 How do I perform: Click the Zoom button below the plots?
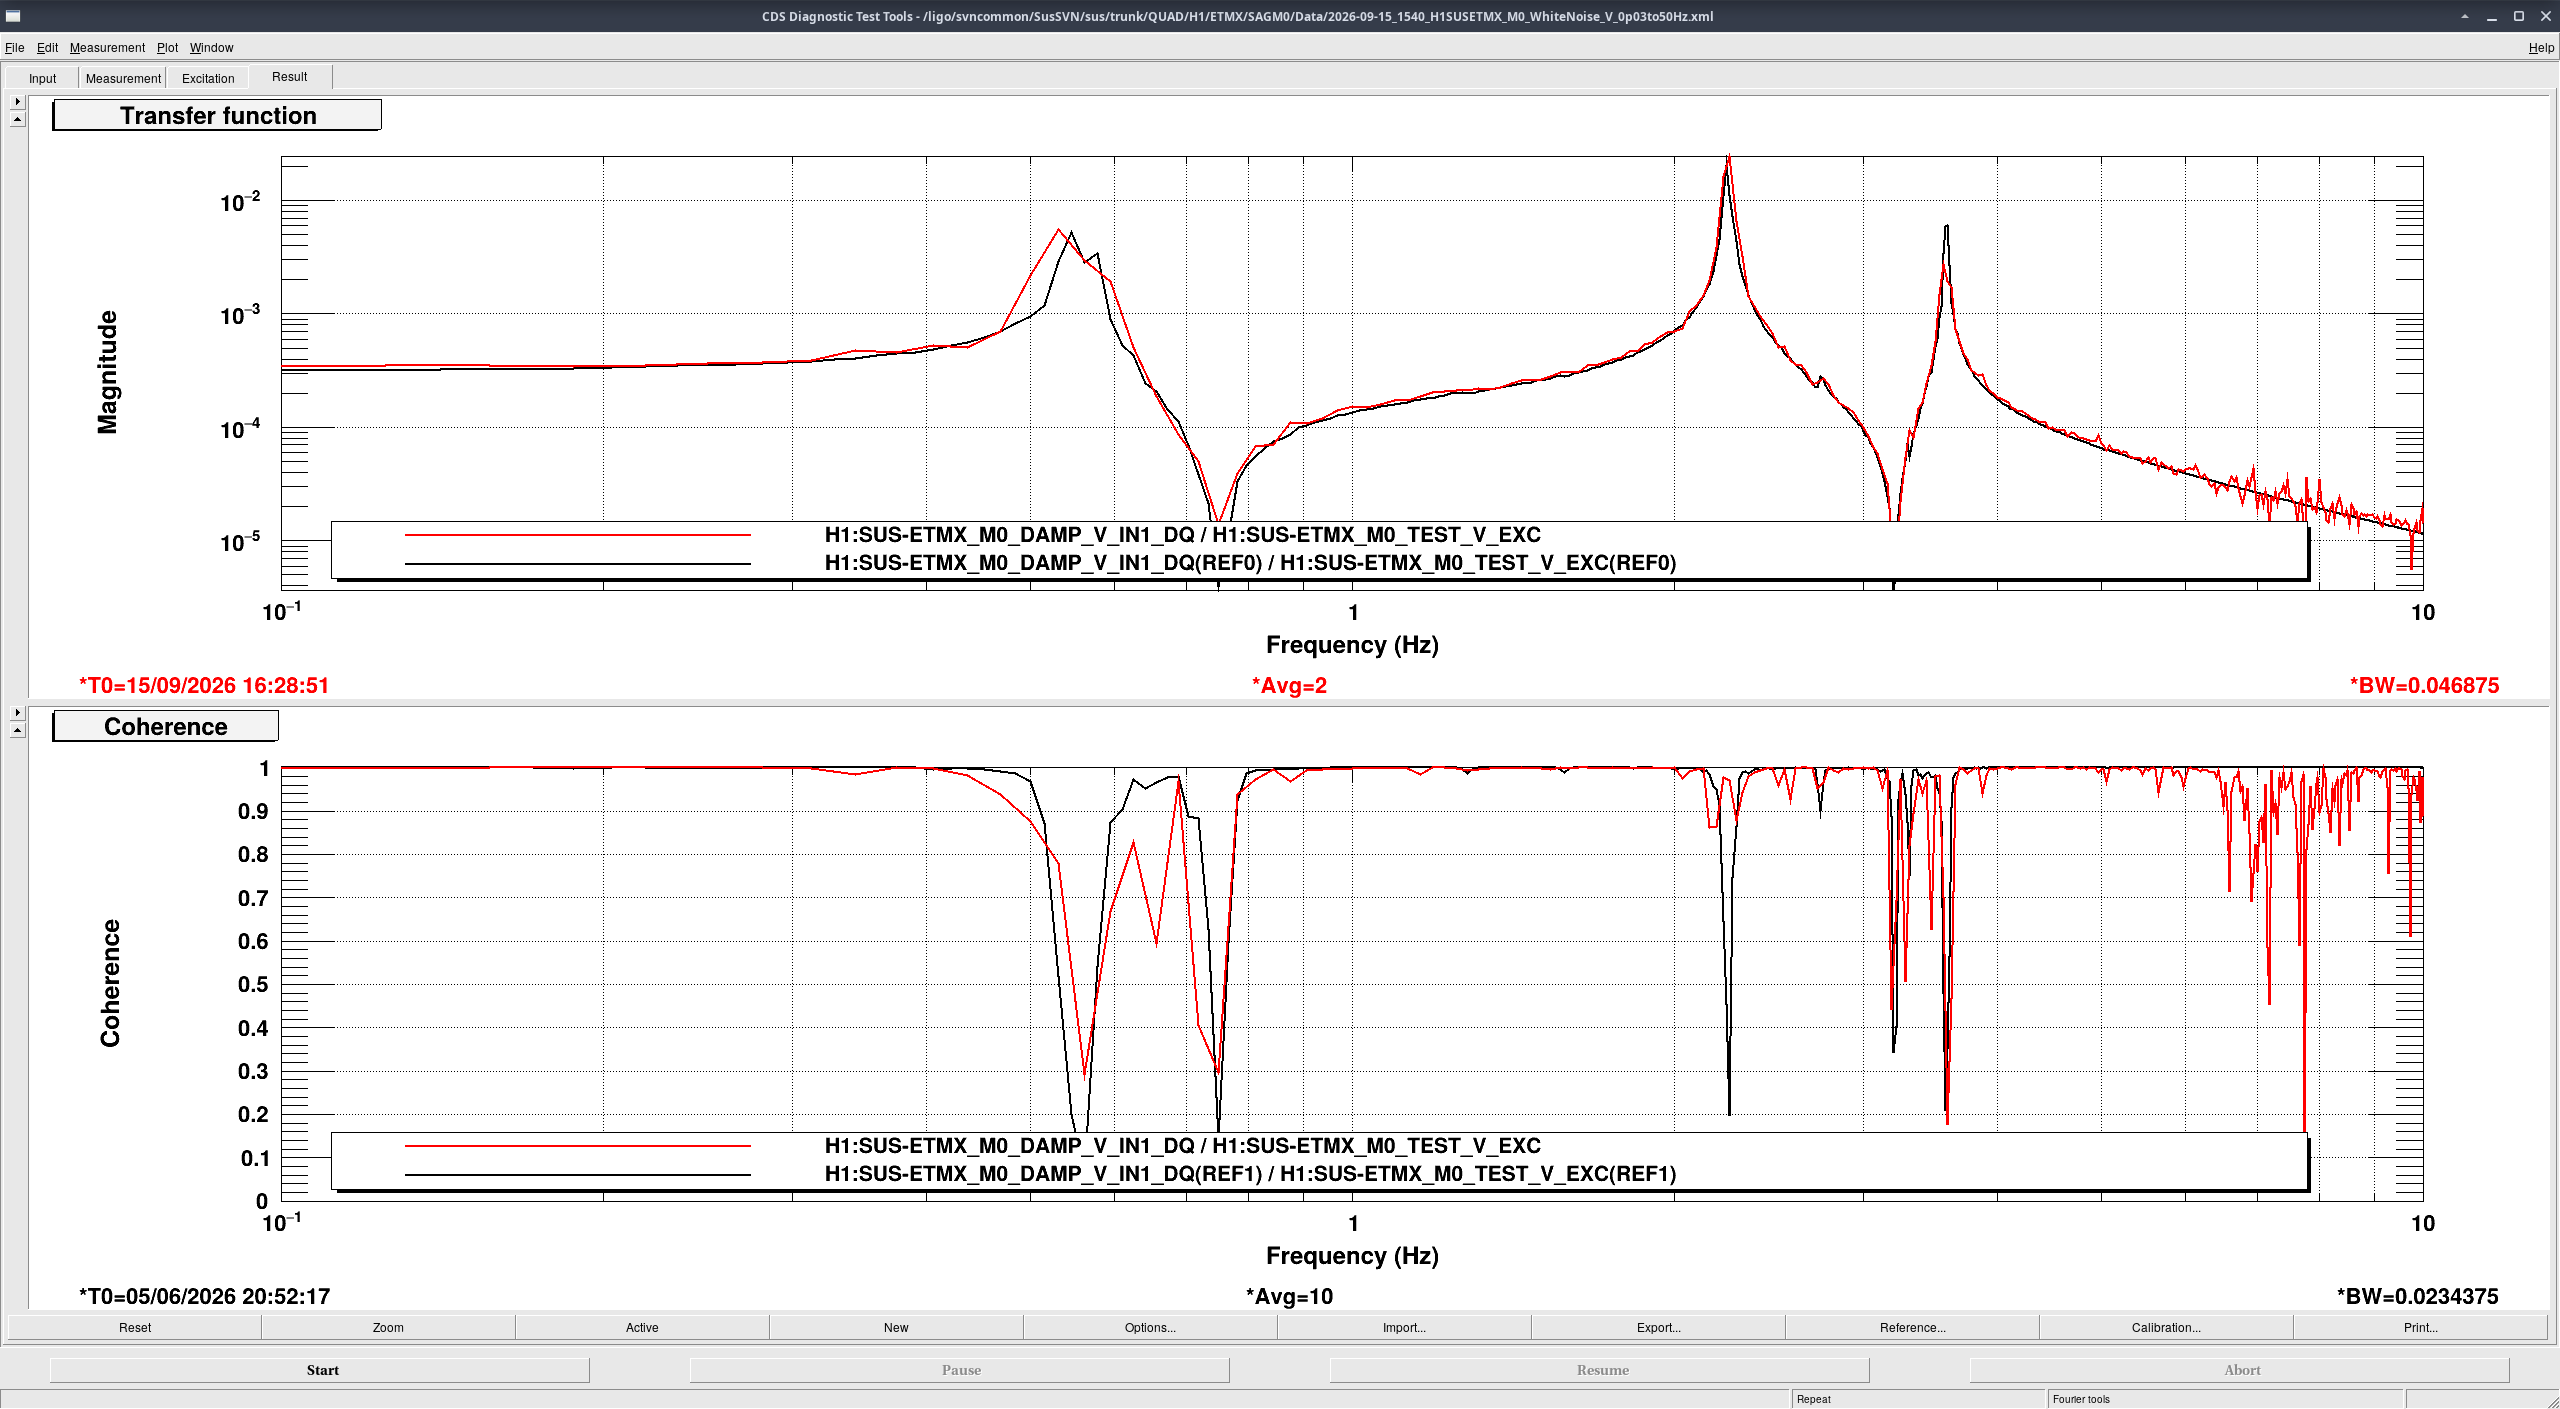click(388, 1327)
